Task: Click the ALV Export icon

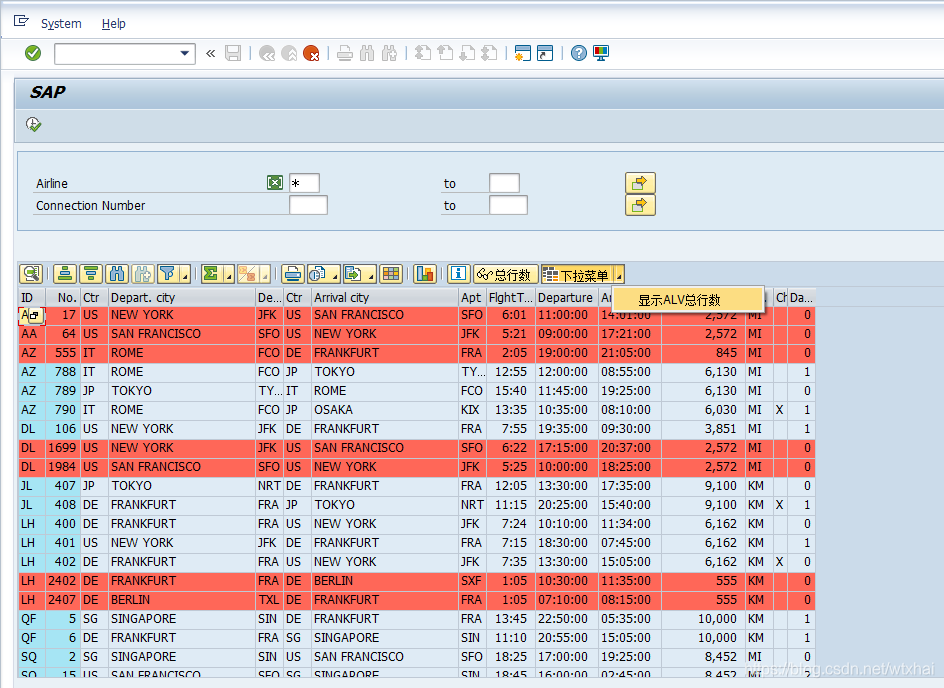Action: [x=354, y=274]
